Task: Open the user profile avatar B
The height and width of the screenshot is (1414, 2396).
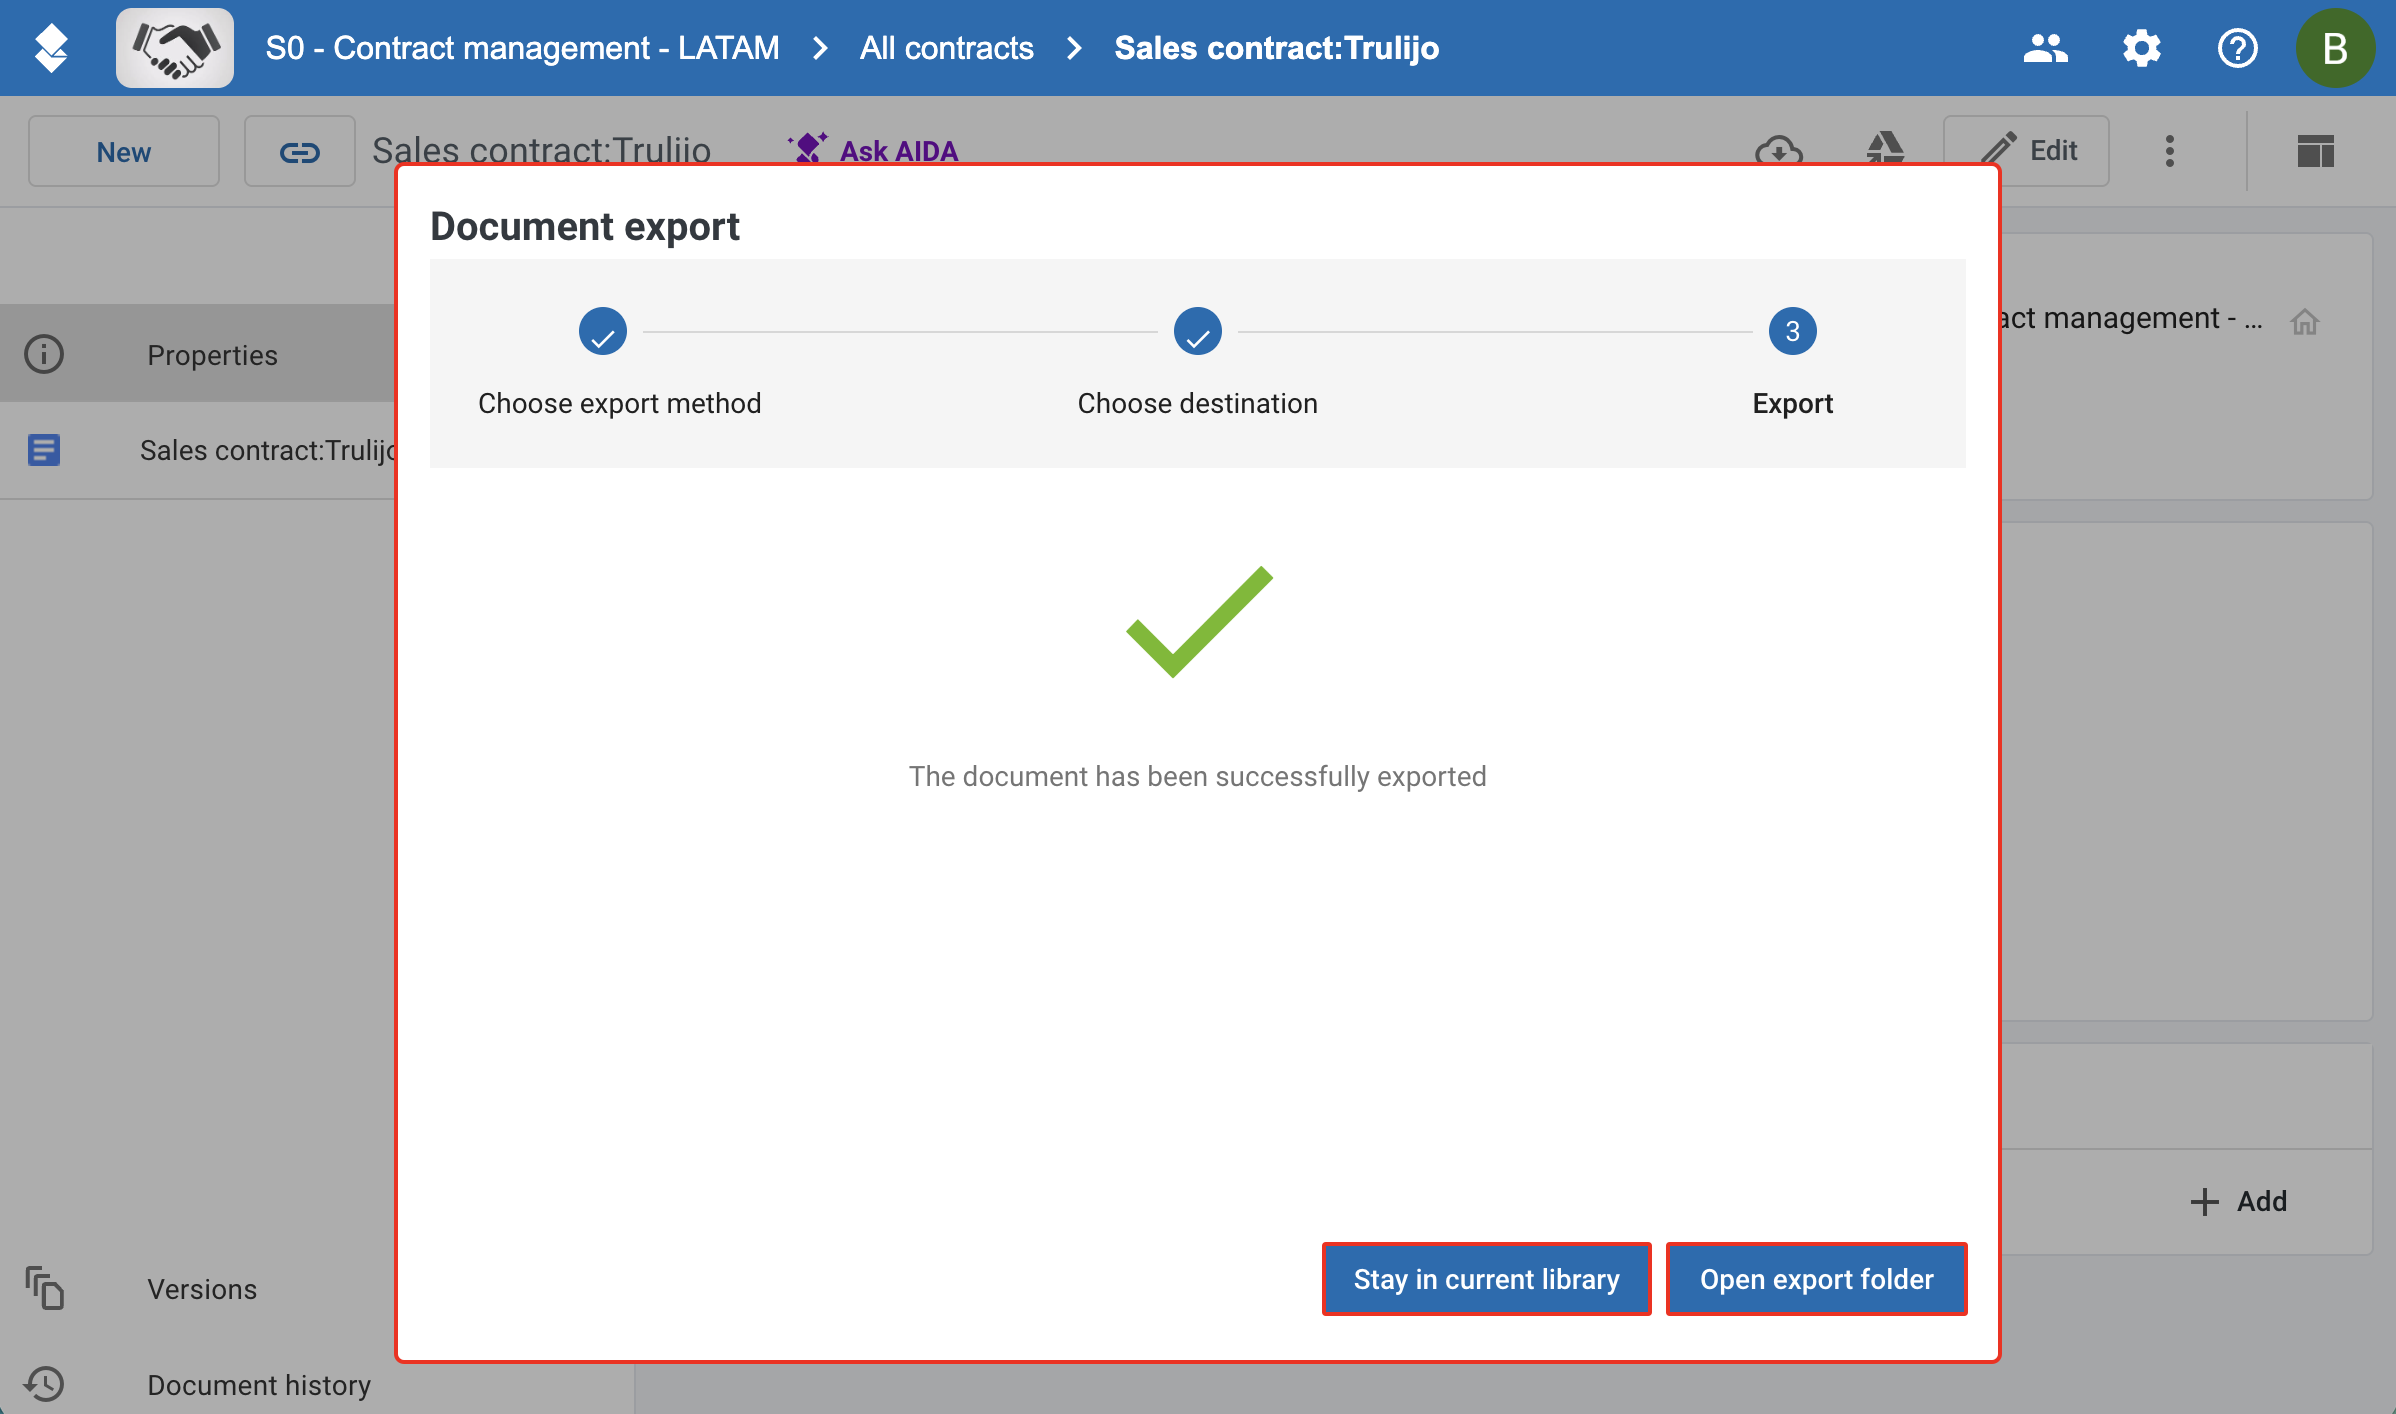Action: [2335, 48]
